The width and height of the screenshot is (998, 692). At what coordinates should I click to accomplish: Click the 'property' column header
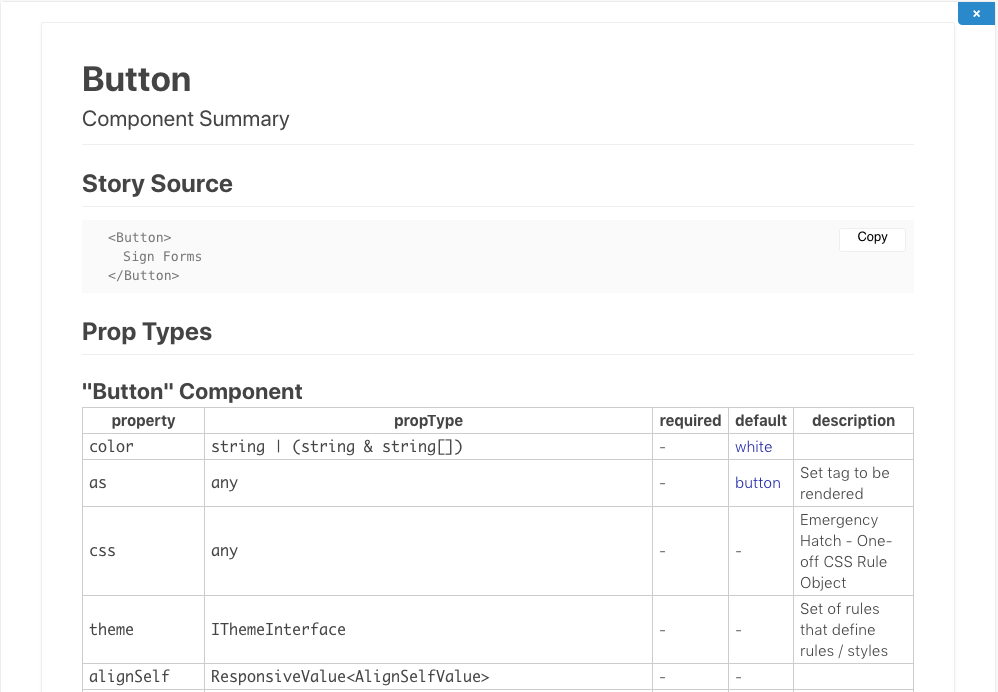coord(143,421)
